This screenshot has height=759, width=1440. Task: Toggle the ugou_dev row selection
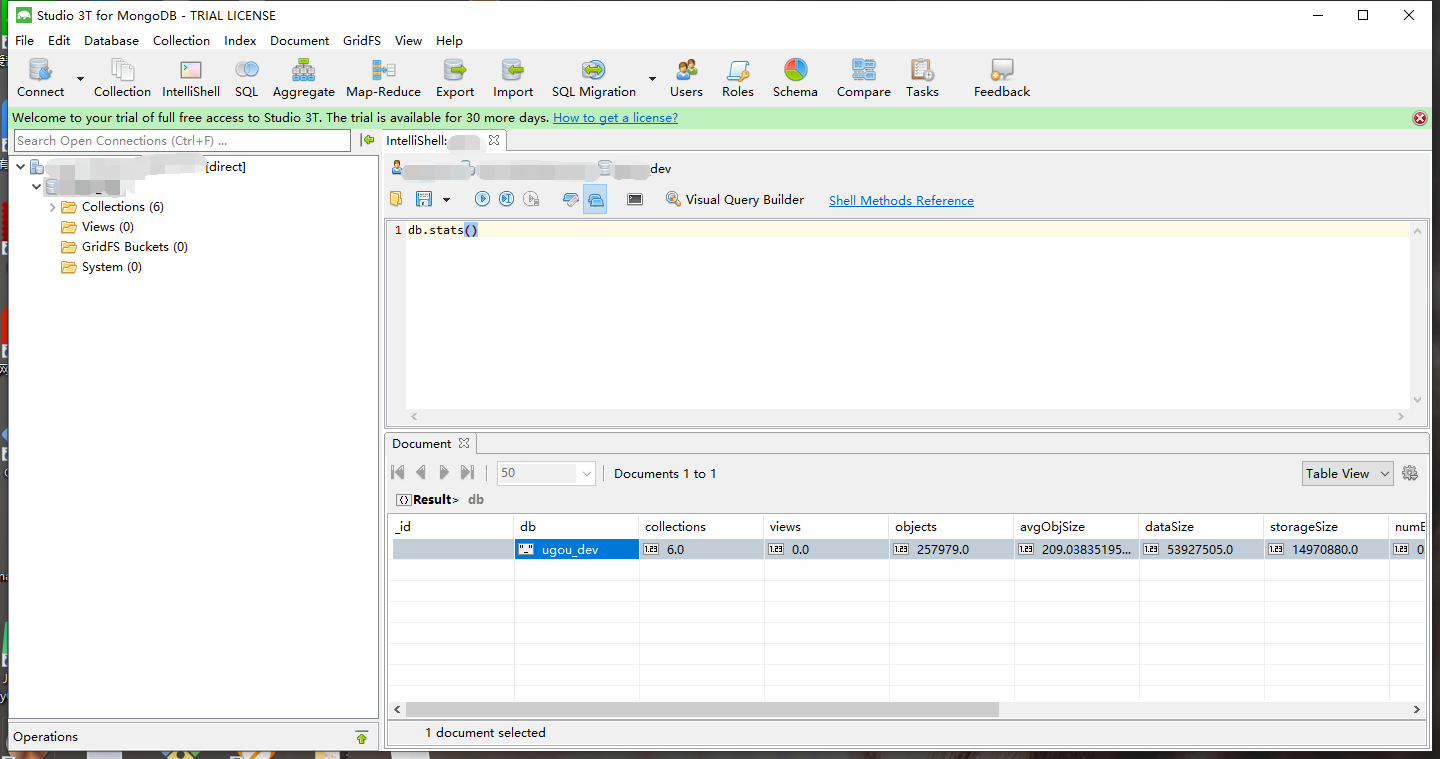(x=576, y=548)
